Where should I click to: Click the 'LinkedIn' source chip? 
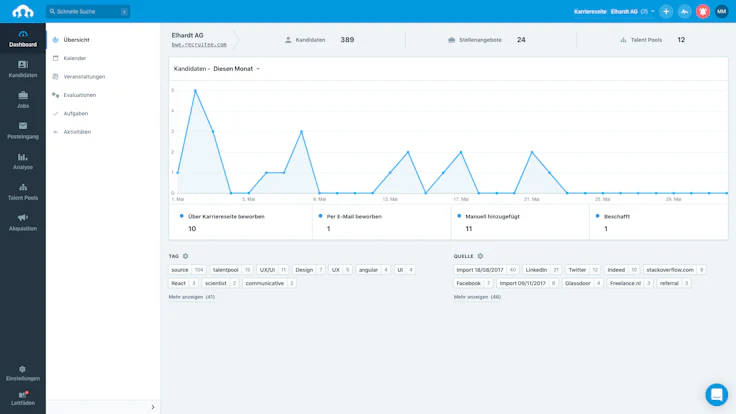pos(542,270)
